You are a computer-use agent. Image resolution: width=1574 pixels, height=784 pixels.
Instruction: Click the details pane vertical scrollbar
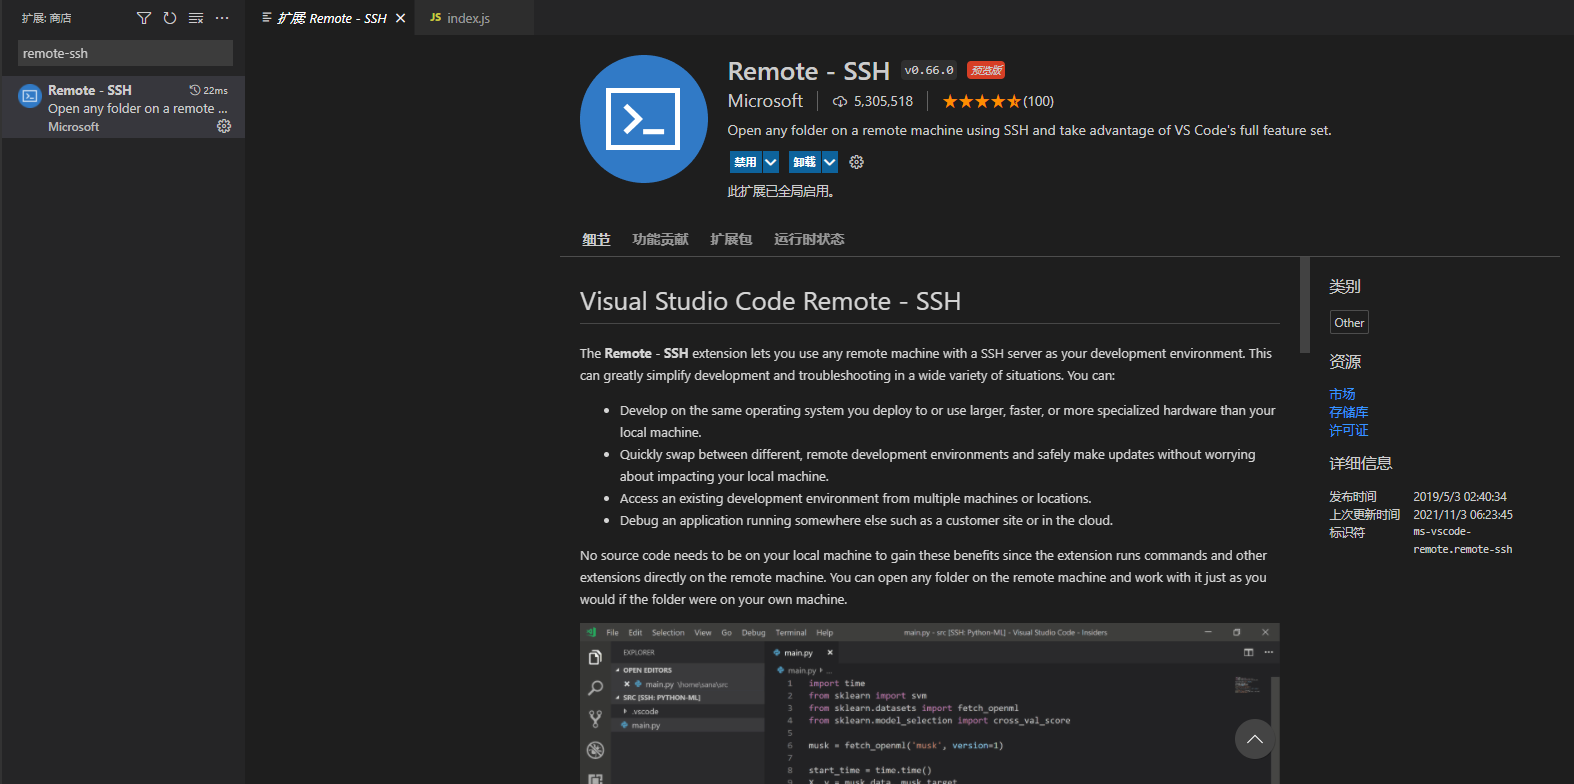tap(1305, 305)
